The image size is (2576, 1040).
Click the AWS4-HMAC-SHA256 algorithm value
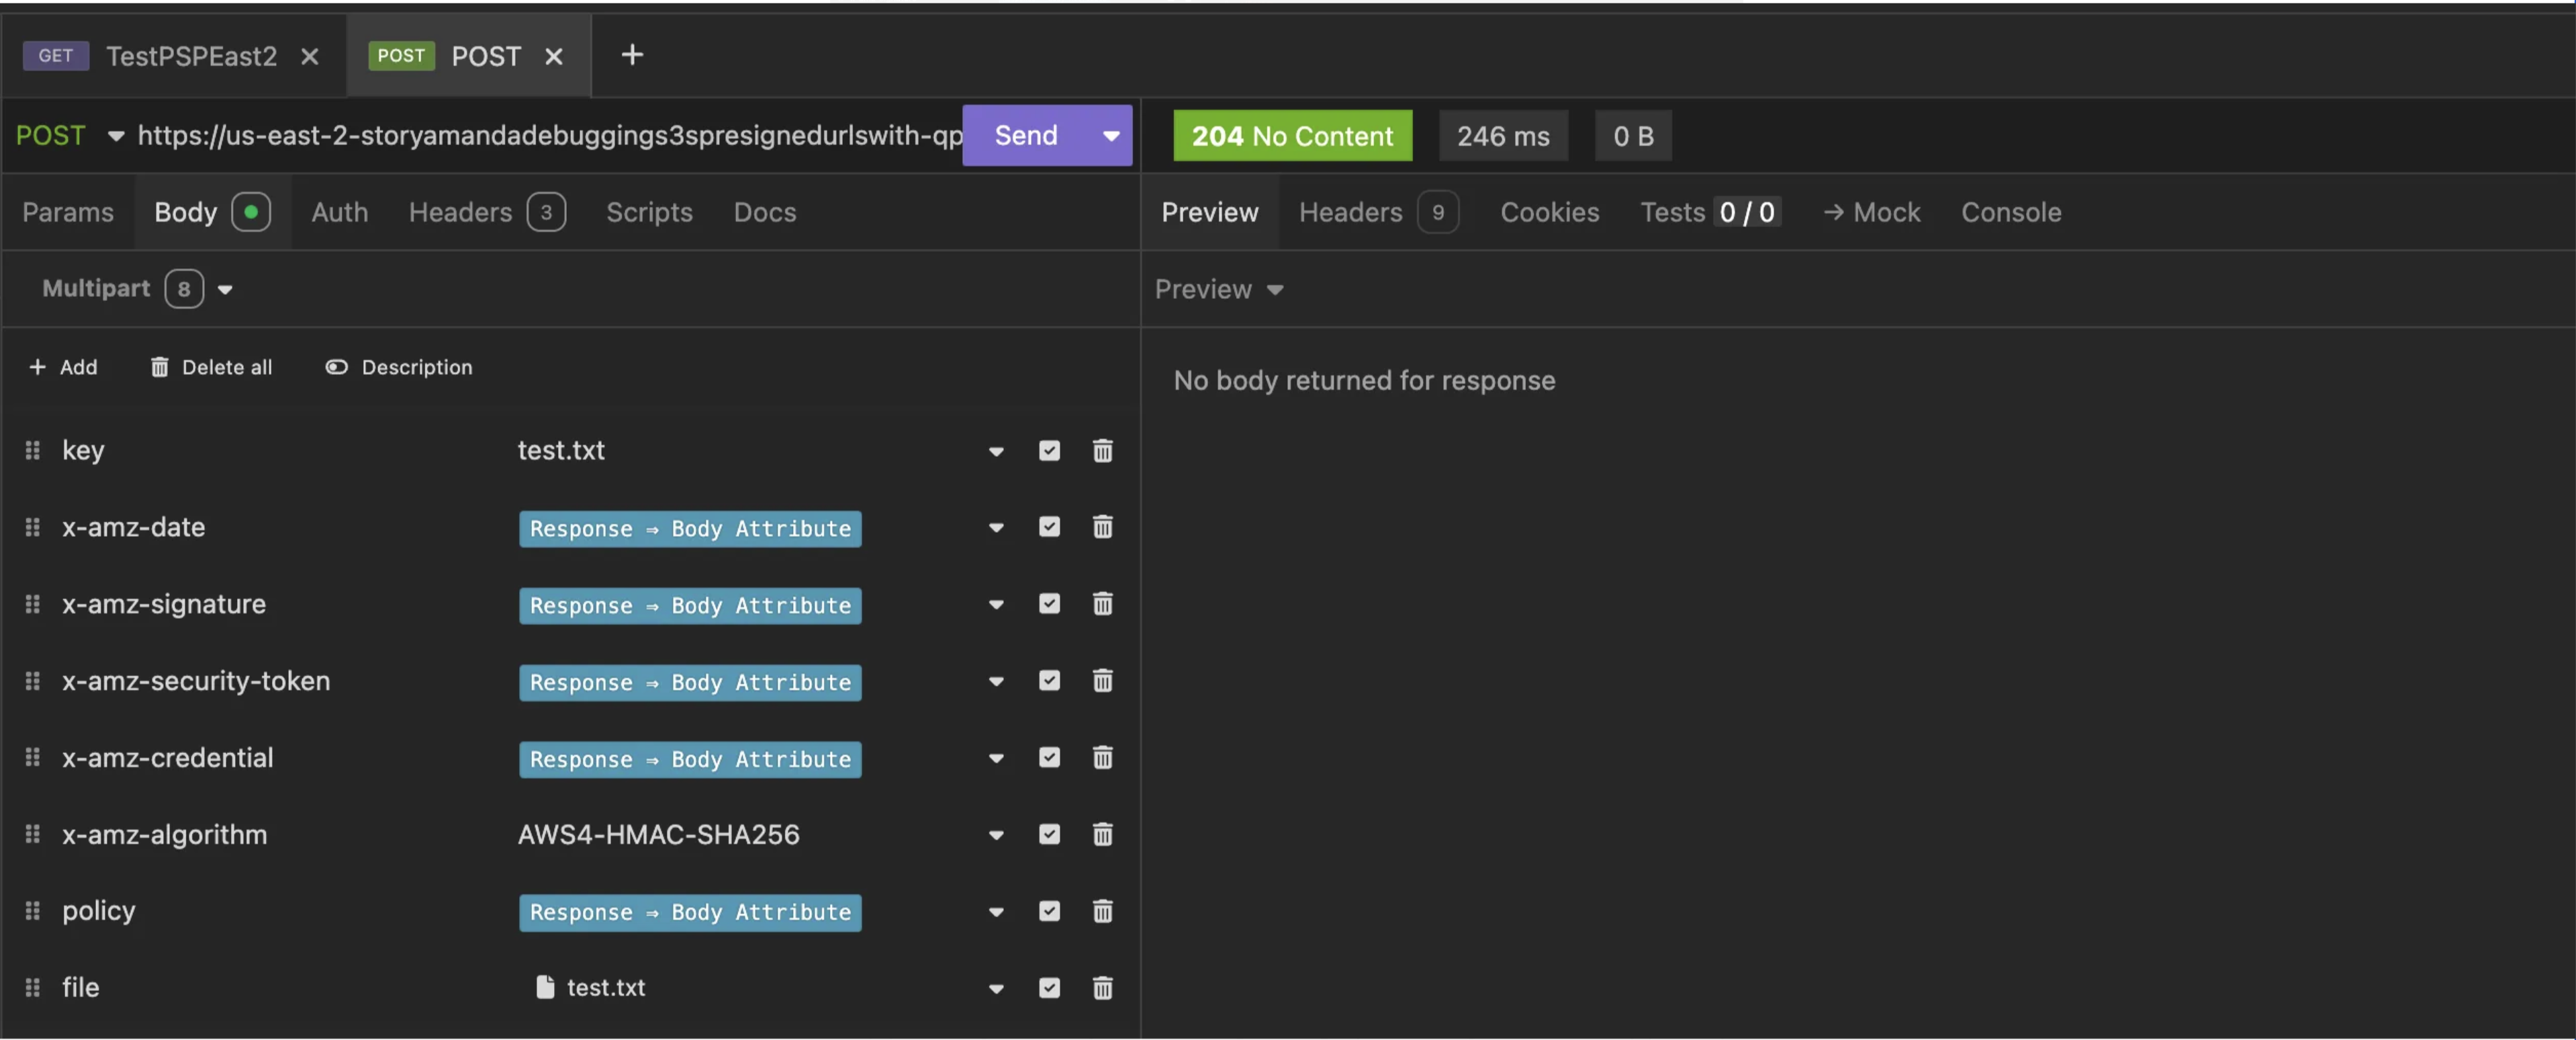tap(658, 834)
